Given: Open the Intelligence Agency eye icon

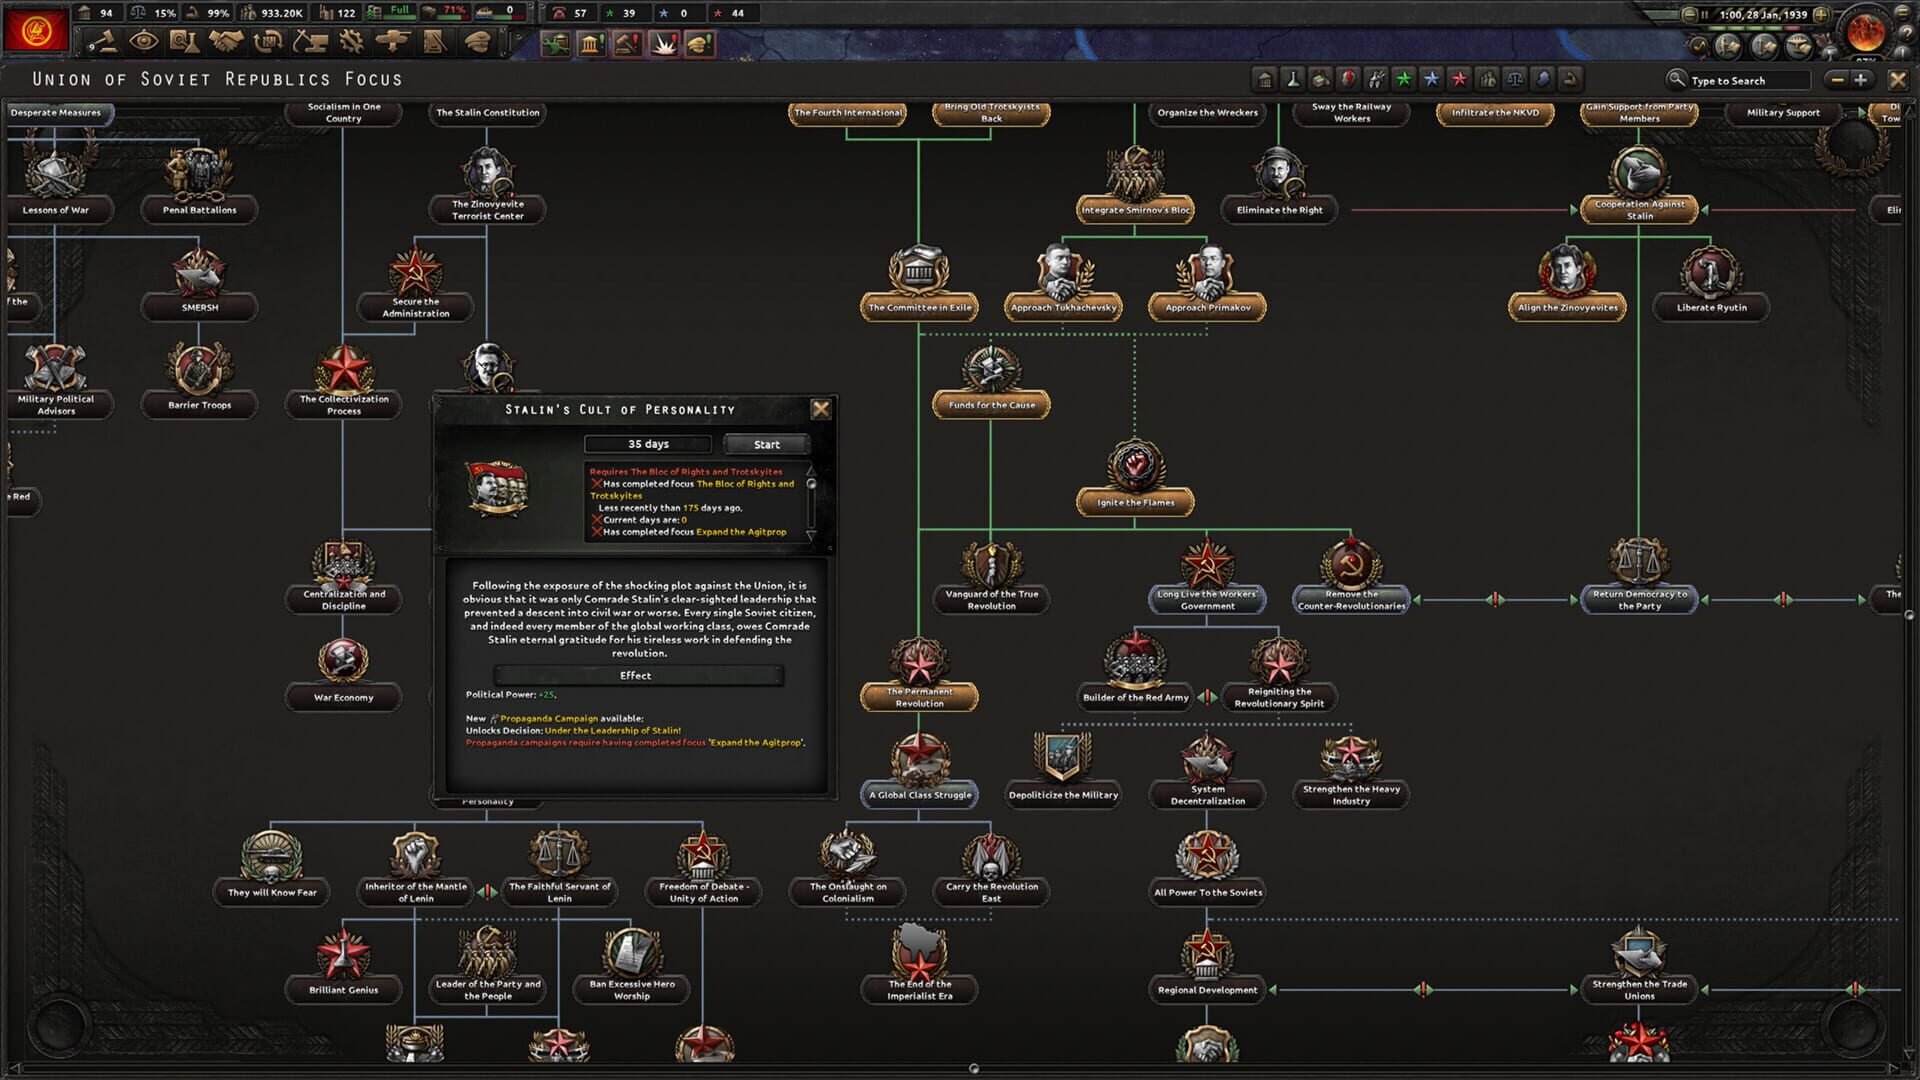Looking at the screenshot, I should pos(143,42).
